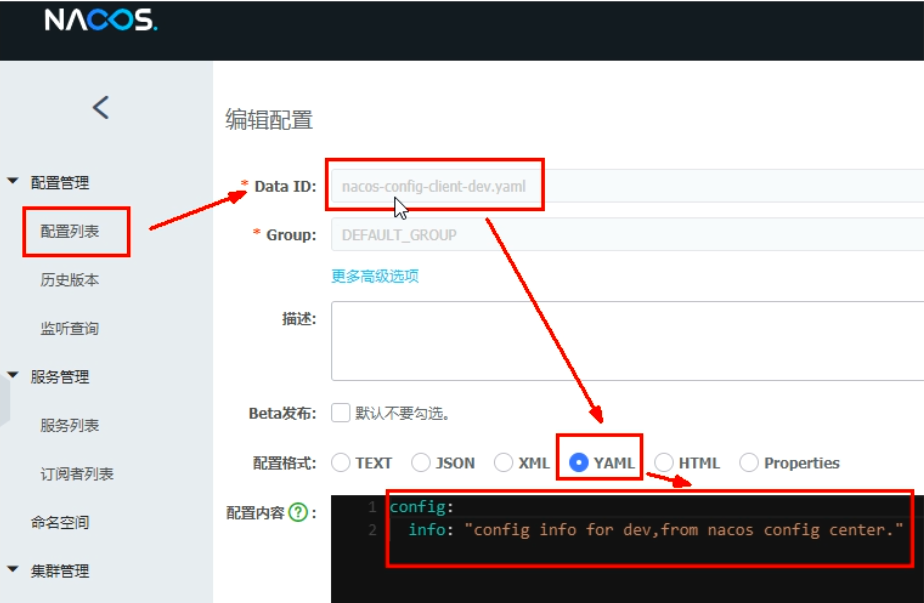Click the Group input field
This screenshot has width=924, height=603.
point(627,235)
